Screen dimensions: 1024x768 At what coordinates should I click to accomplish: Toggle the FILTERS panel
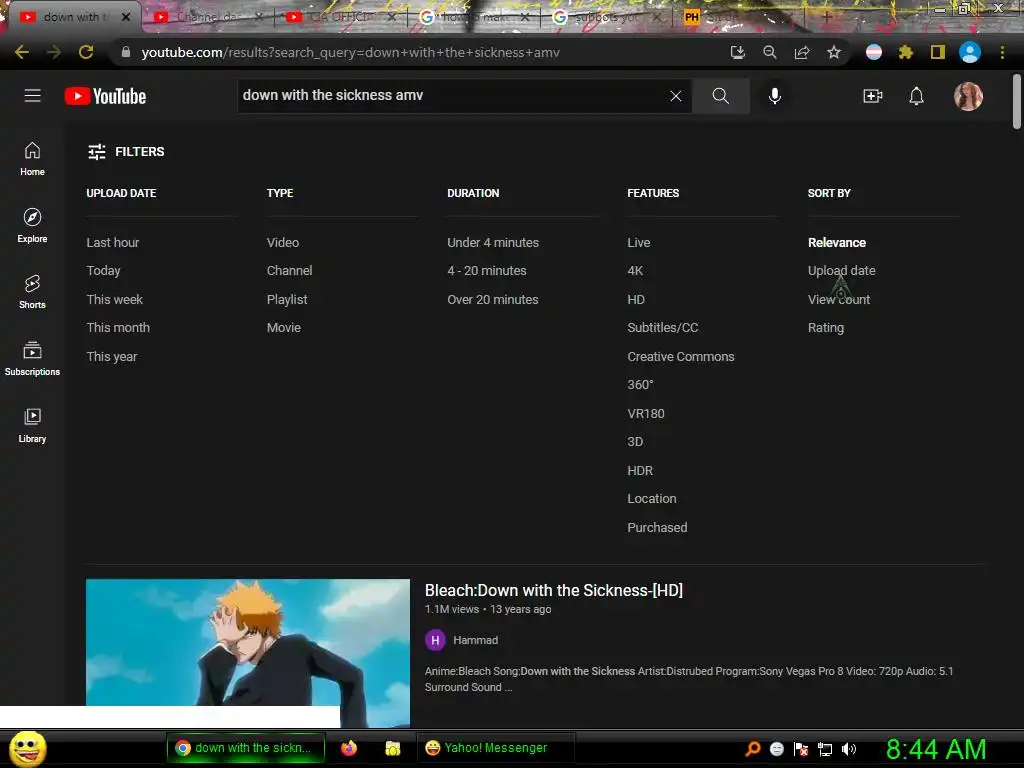(126, 152)
